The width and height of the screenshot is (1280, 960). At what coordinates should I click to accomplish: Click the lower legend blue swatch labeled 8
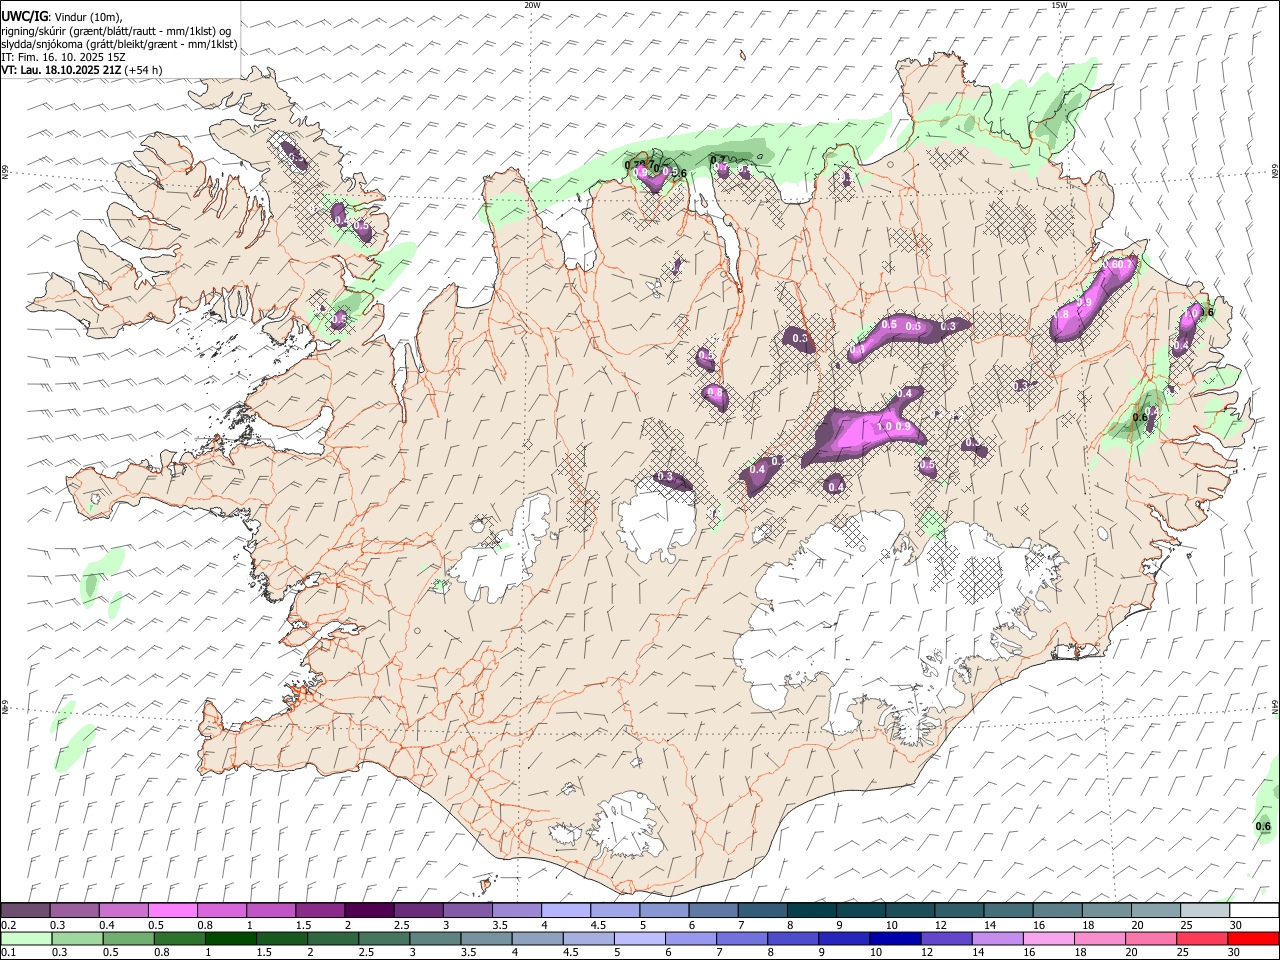click(793, 939)
